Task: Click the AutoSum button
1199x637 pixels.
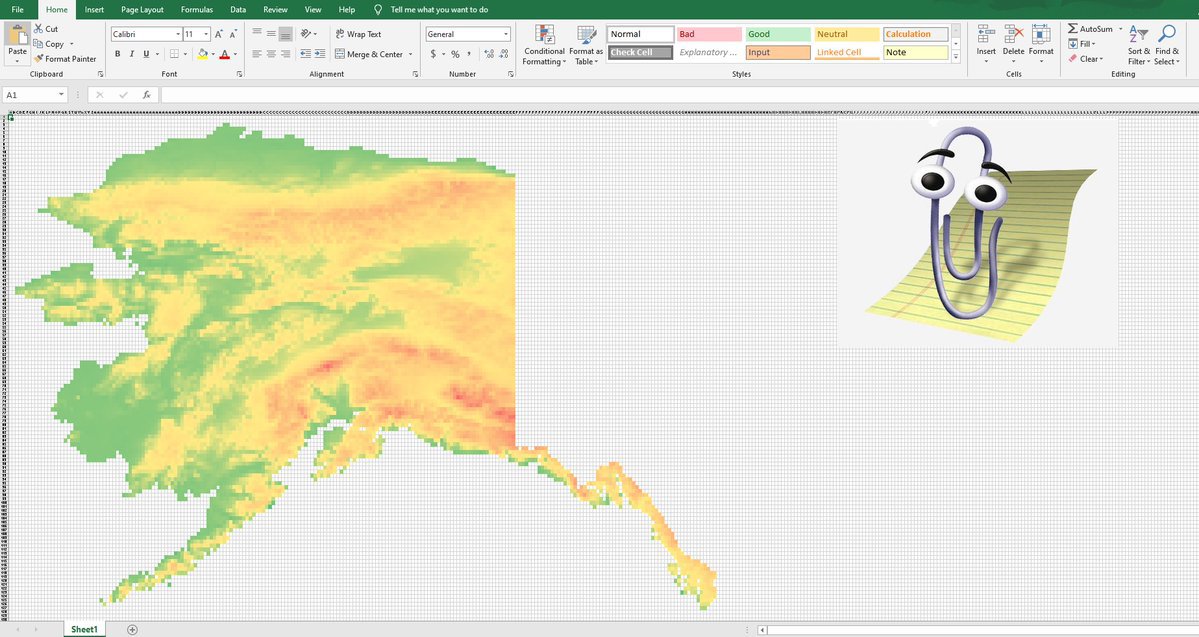Action: (1090, 29)
